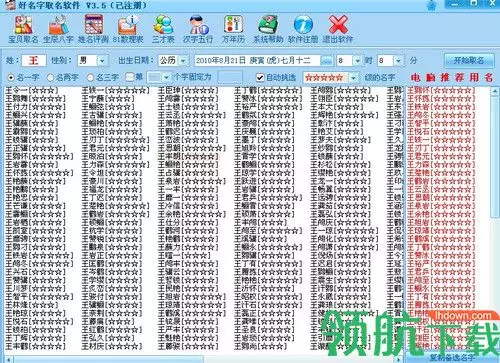Select the name 王付力 in main list
Screen dimensions: 500x363
coord(36,107)
